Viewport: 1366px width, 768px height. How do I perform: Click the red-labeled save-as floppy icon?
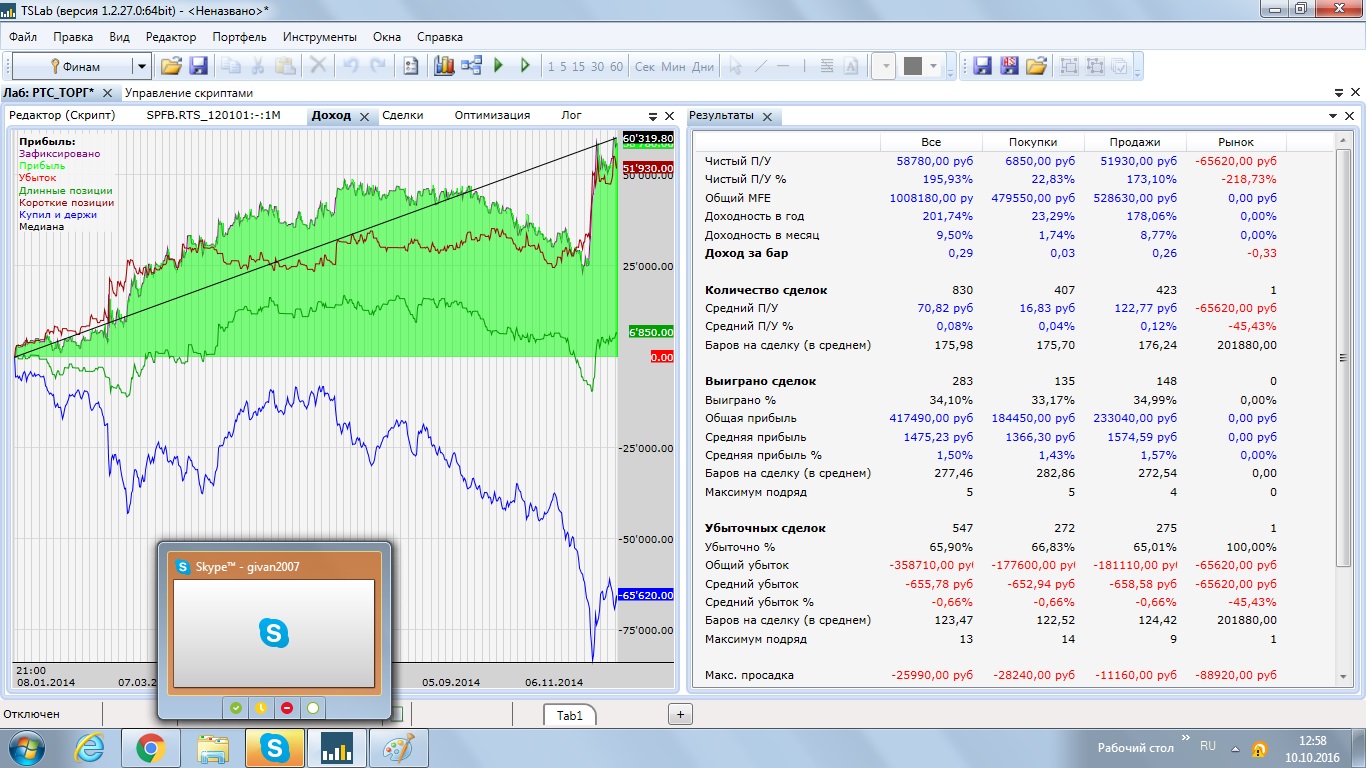(1009, 66)
